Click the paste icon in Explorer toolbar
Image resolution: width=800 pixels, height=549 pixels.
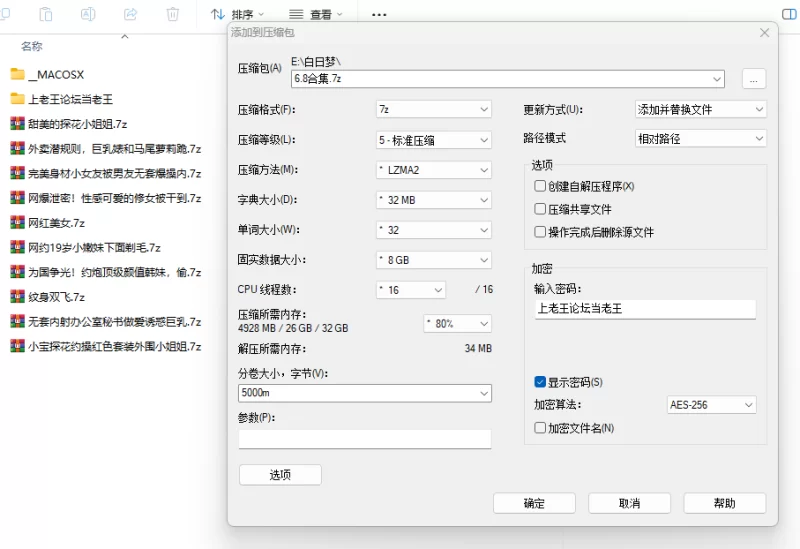click(x=46, y=14)
